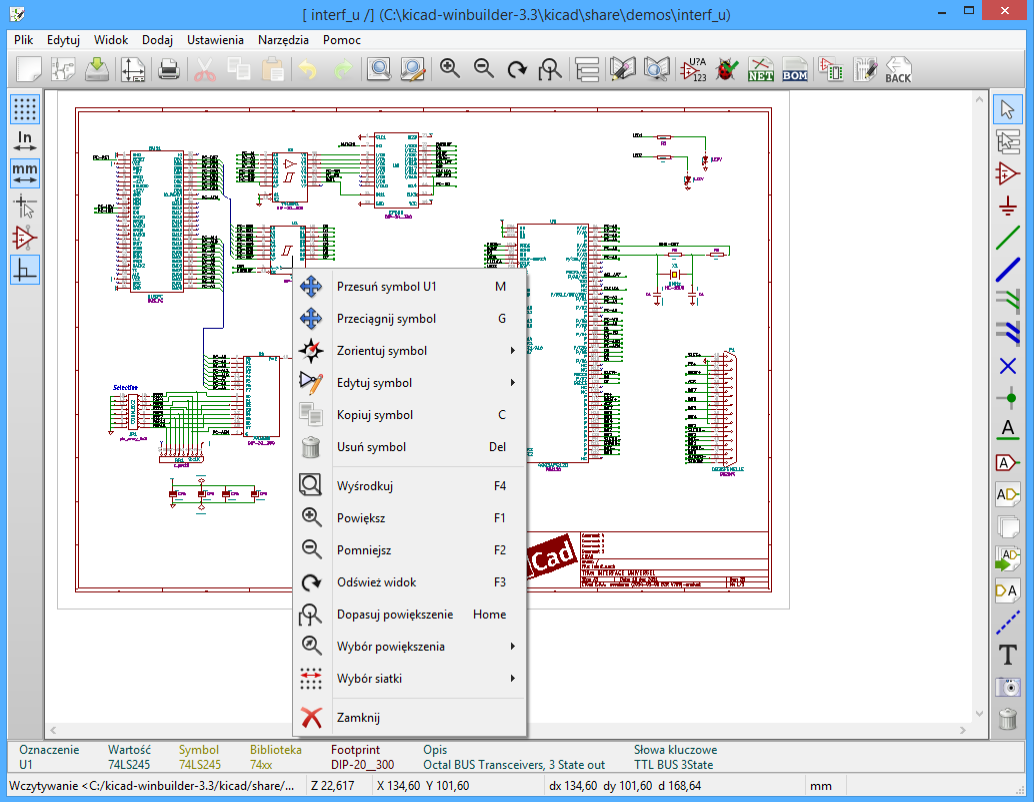Select the Place wire tool (green line)
This screenshot has width=1034, height=802.
point(1008,238)
